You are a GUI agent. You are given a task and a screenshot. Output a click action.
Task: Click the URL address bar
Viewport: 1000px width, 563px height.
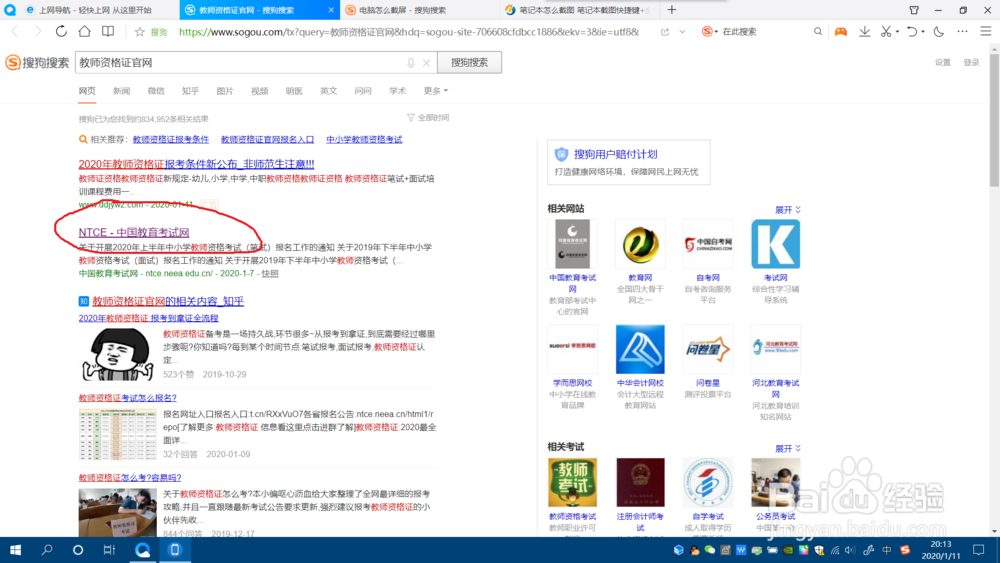pos(408,31)
